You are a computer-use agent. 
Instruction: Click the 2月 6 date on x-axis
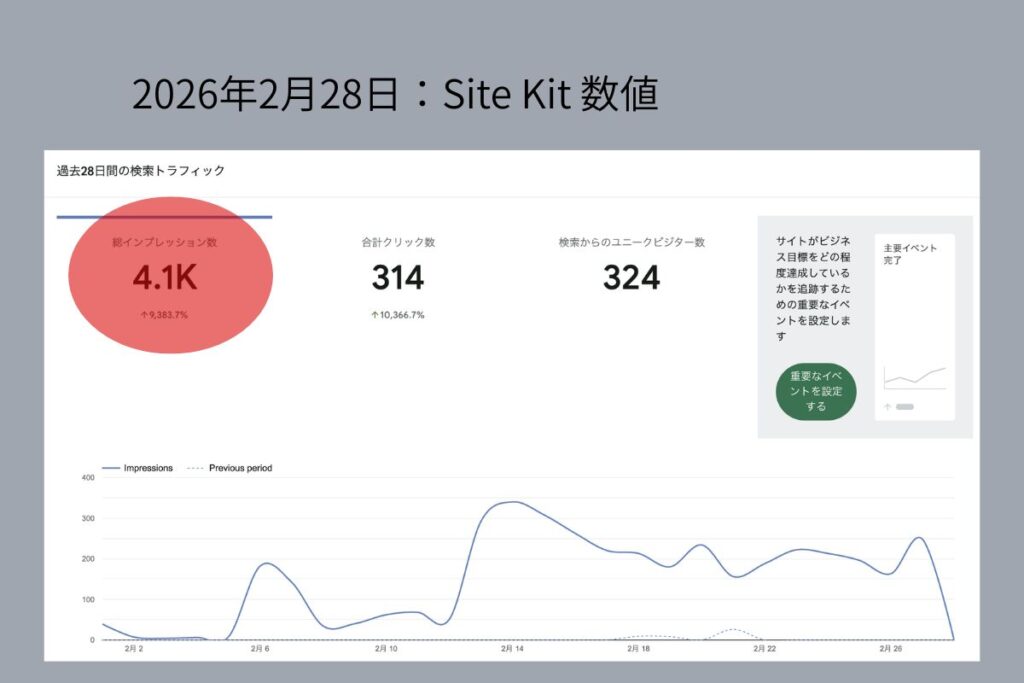click(x=259, y=649)
